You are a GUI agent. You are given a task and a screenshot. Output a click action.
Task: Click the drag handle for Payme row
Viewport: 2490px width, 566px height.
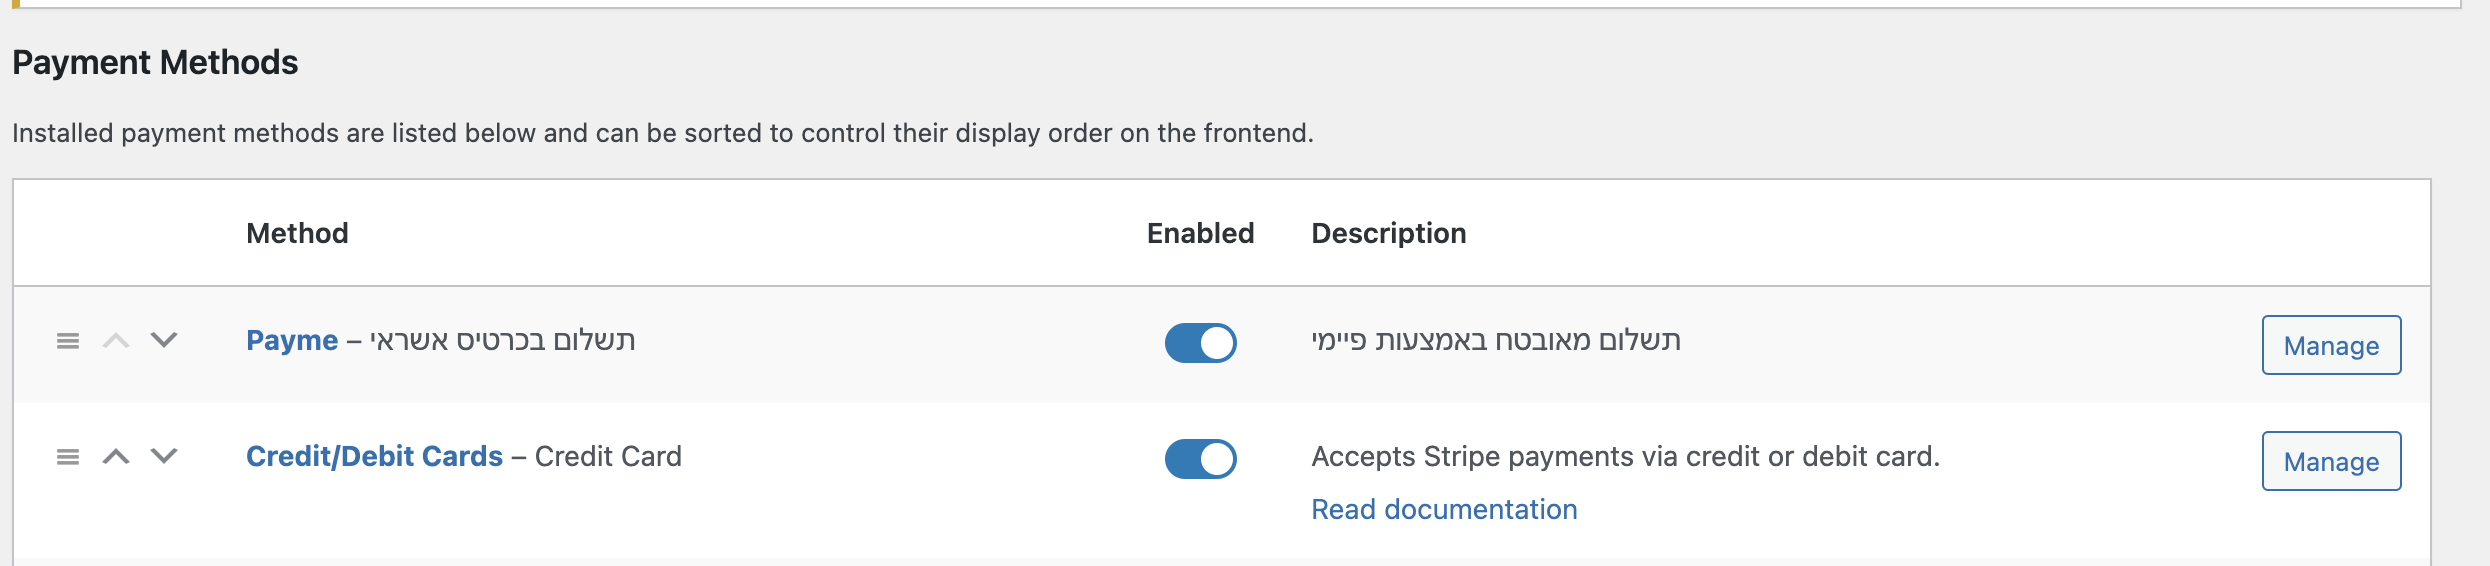pos(68,341)
